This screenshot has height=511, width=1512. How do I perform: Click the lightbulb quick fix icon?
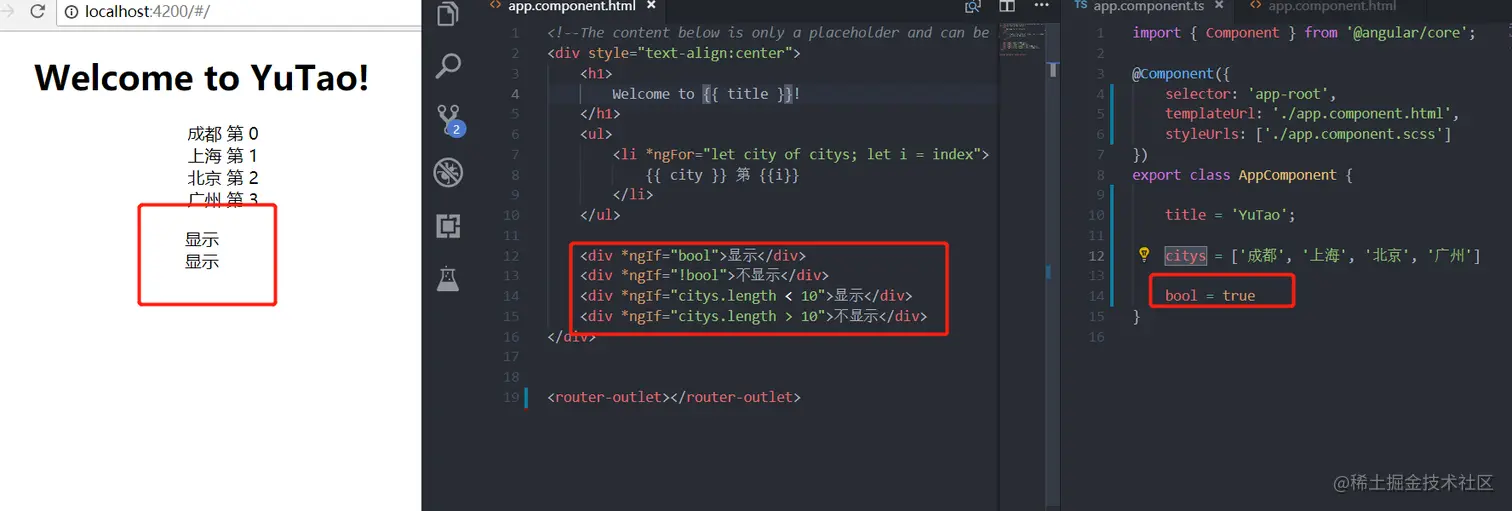1145,255
